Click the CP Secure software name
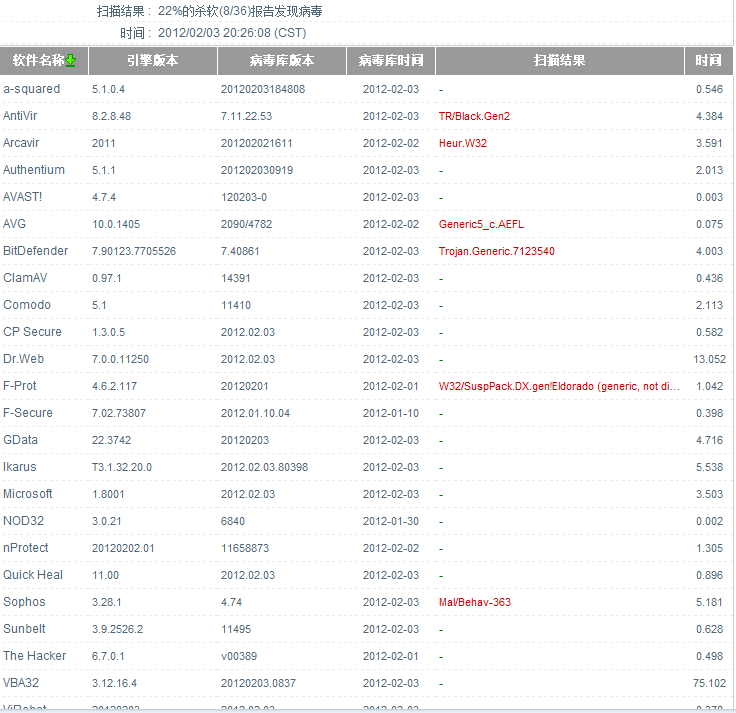Viewport: 736px width, 713px height. (32, 332)
